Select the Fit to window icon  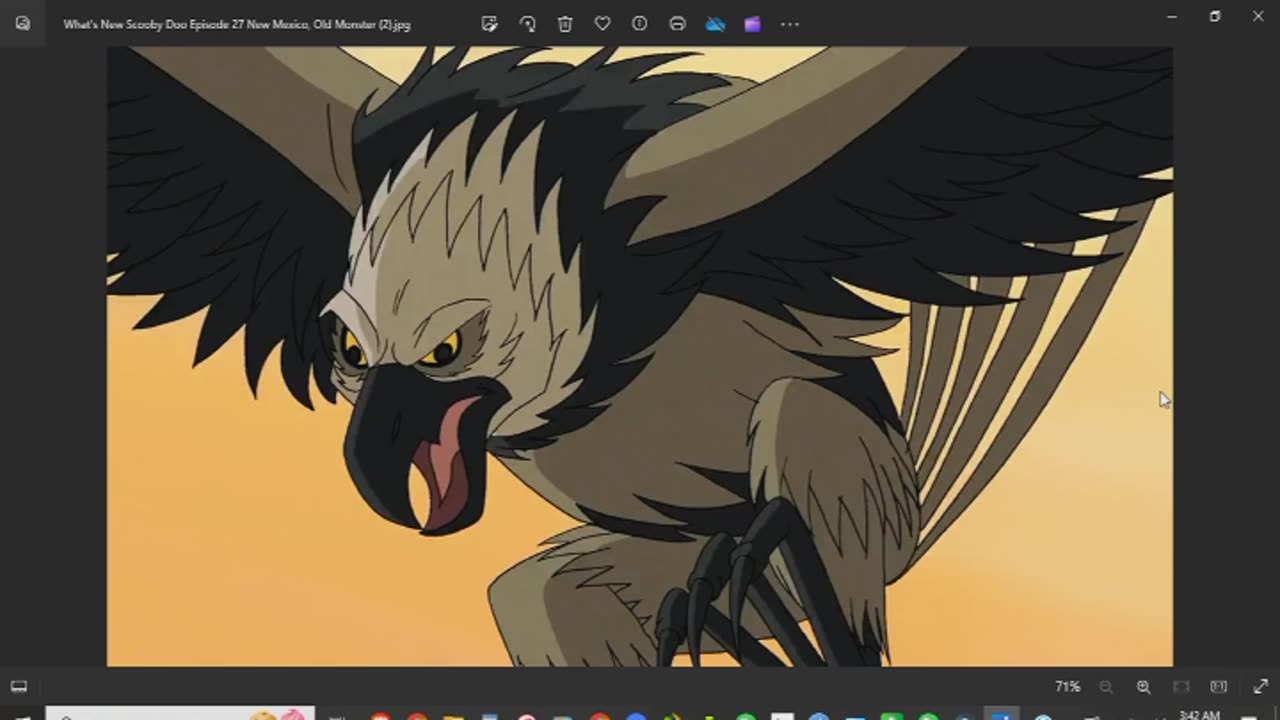pyautogui.click(x=1181, y=687)
